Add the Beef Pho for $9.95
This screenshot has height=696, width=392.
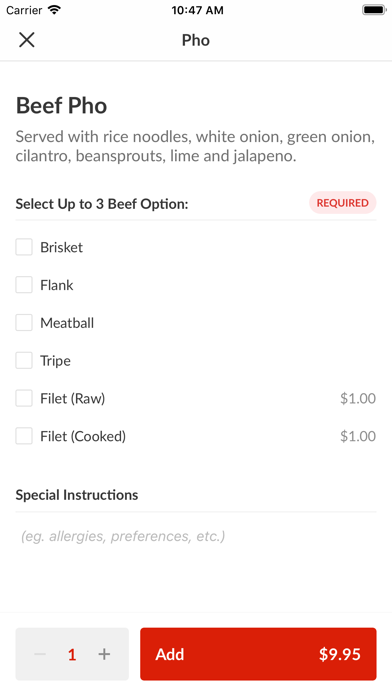258,654
